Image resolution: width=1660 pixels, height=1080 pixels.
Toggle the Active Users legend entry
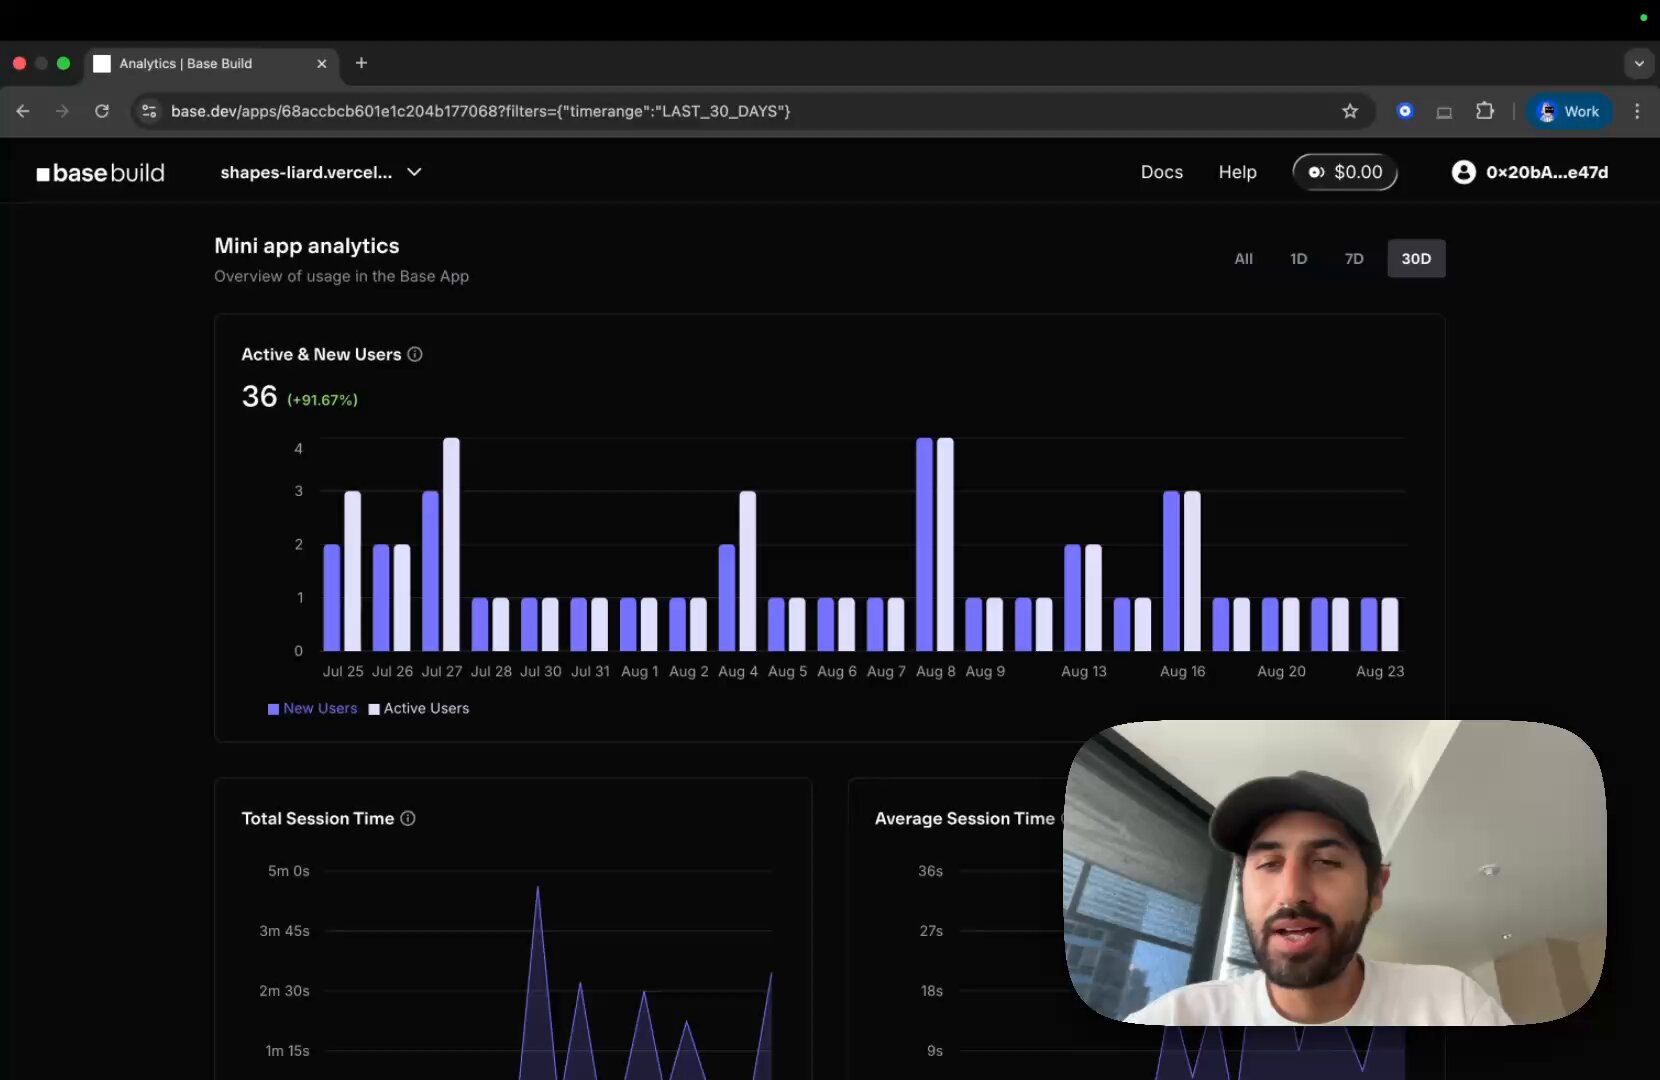pos(419,708)
